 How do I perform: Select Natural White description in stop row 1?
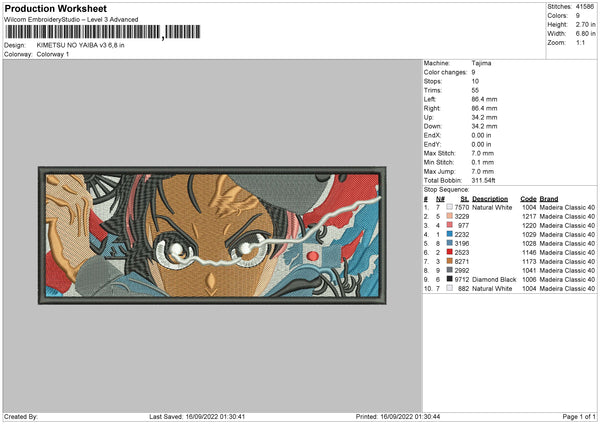pyautogui.click(x=492, y=207)
